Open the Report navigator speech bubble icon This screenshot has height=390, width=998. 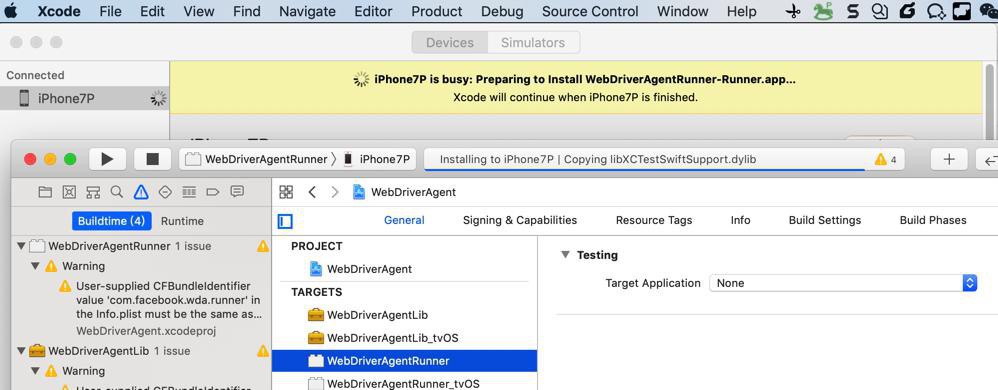click(237, 192)
